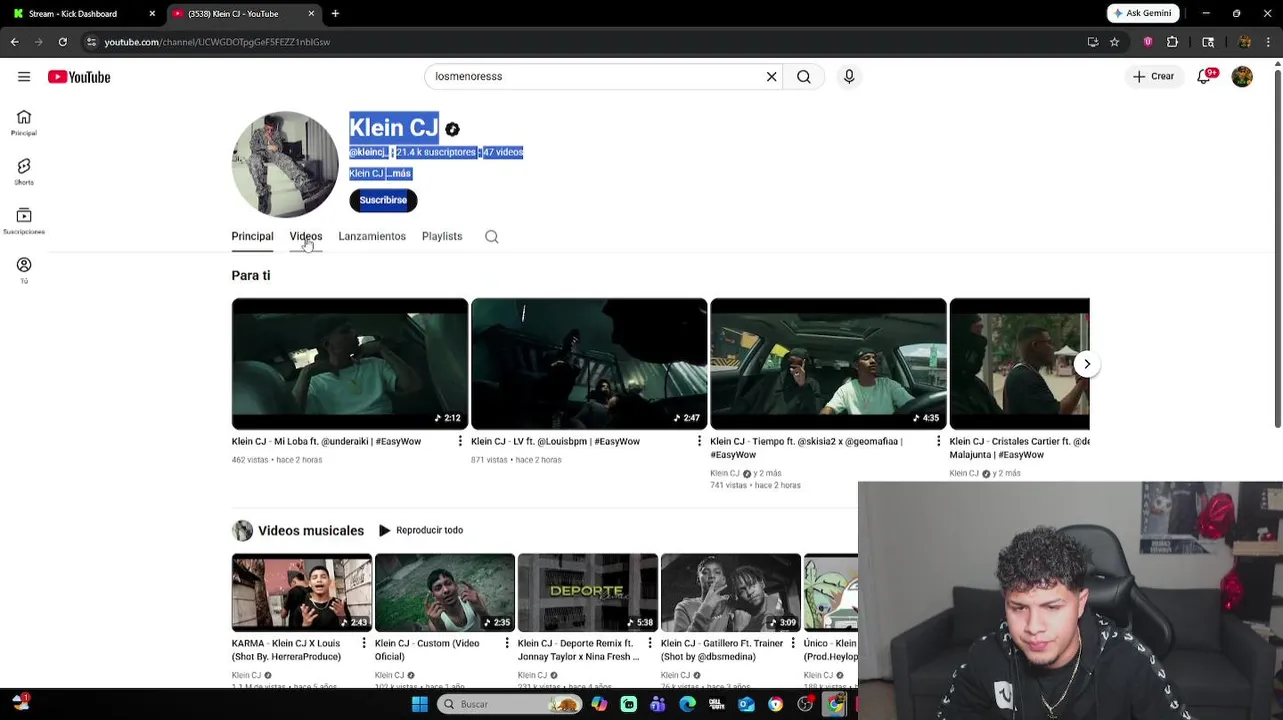Select the Principal channel tab

click(252, 237)
